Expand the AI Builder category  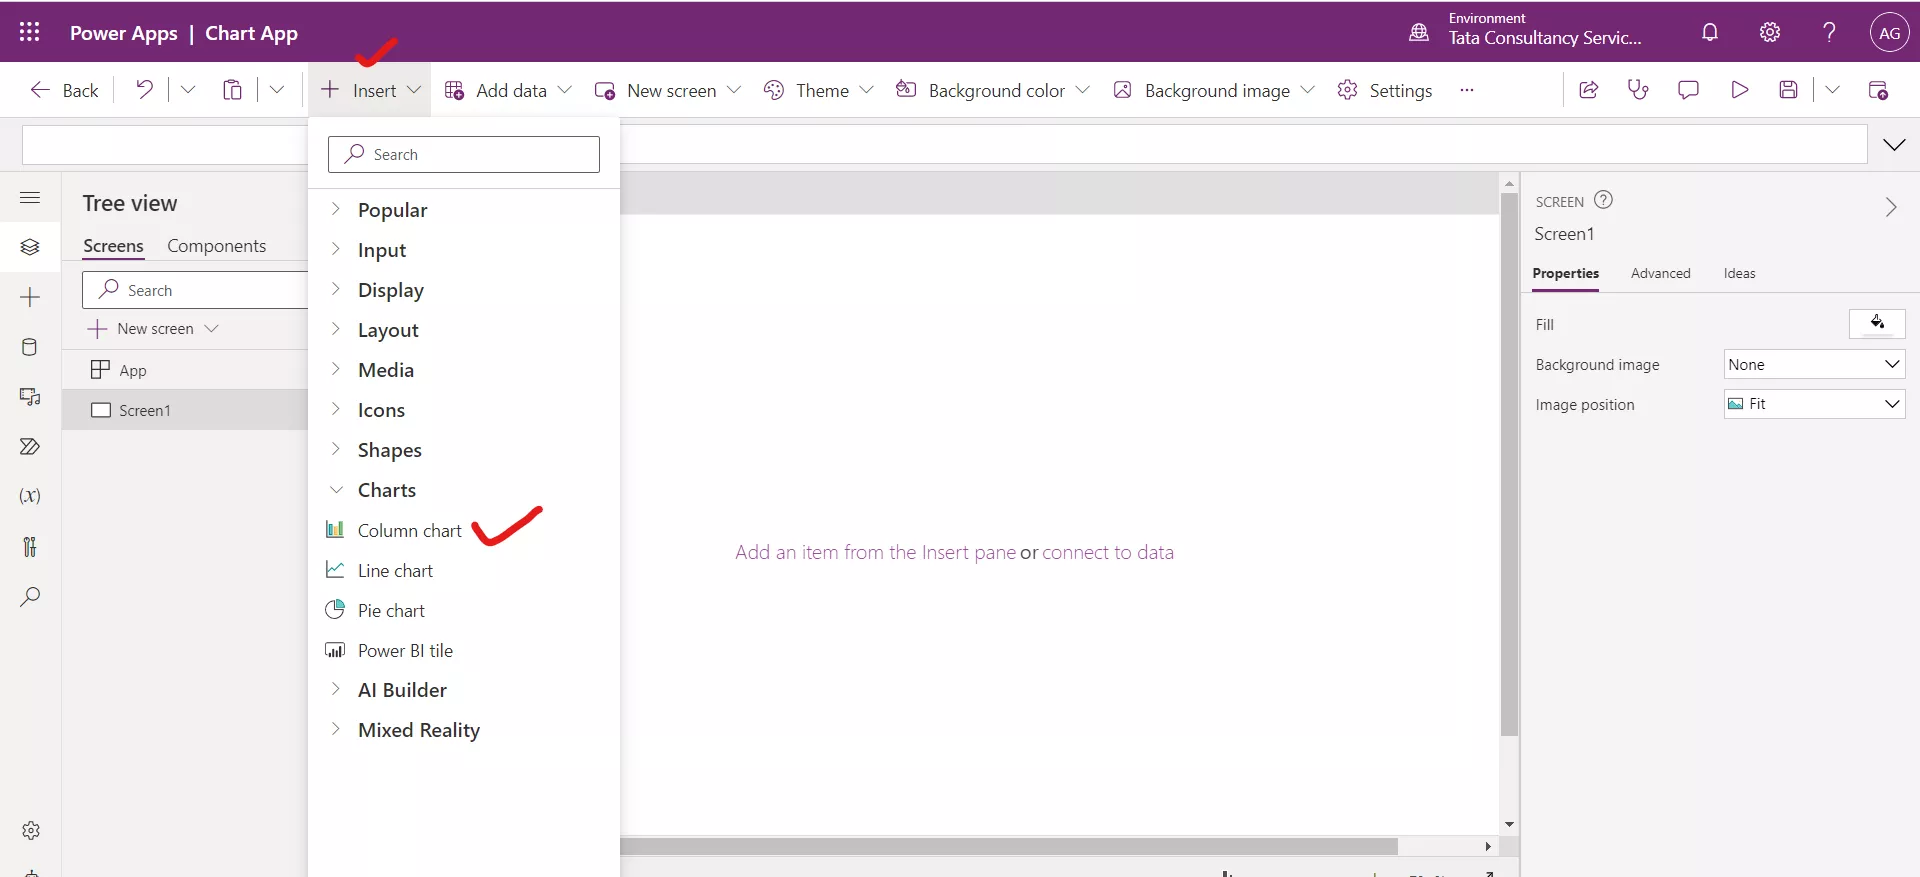coord(336,689)
